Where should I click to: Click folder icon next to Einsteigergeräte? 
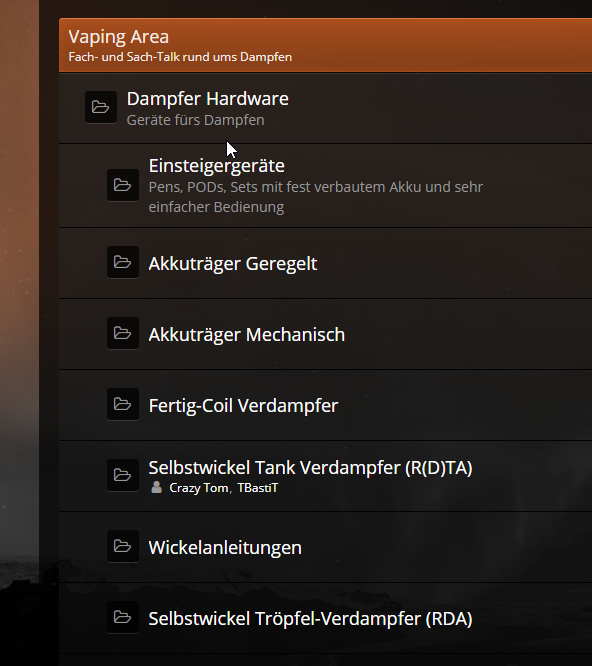123,185
